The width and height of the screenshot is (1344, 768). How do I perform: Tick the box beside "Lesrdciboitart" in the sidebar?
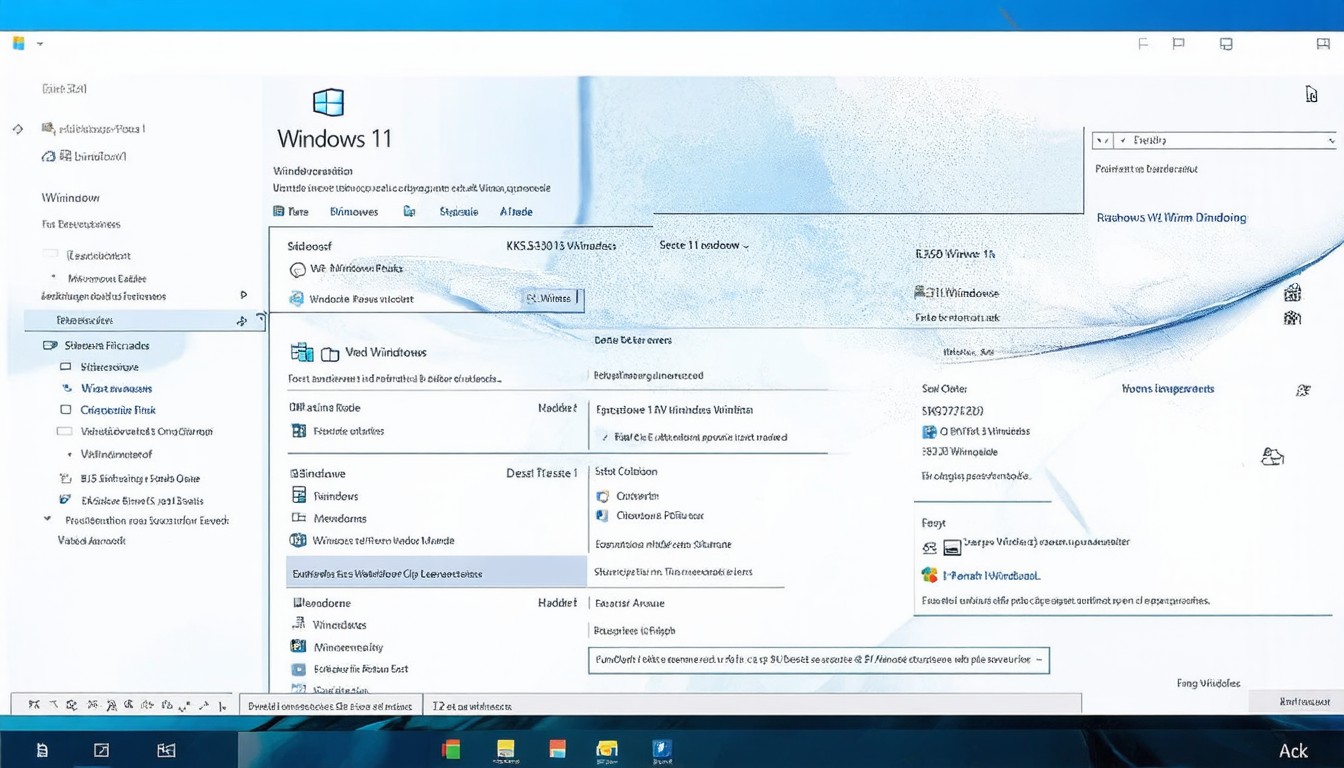(50, 255)
